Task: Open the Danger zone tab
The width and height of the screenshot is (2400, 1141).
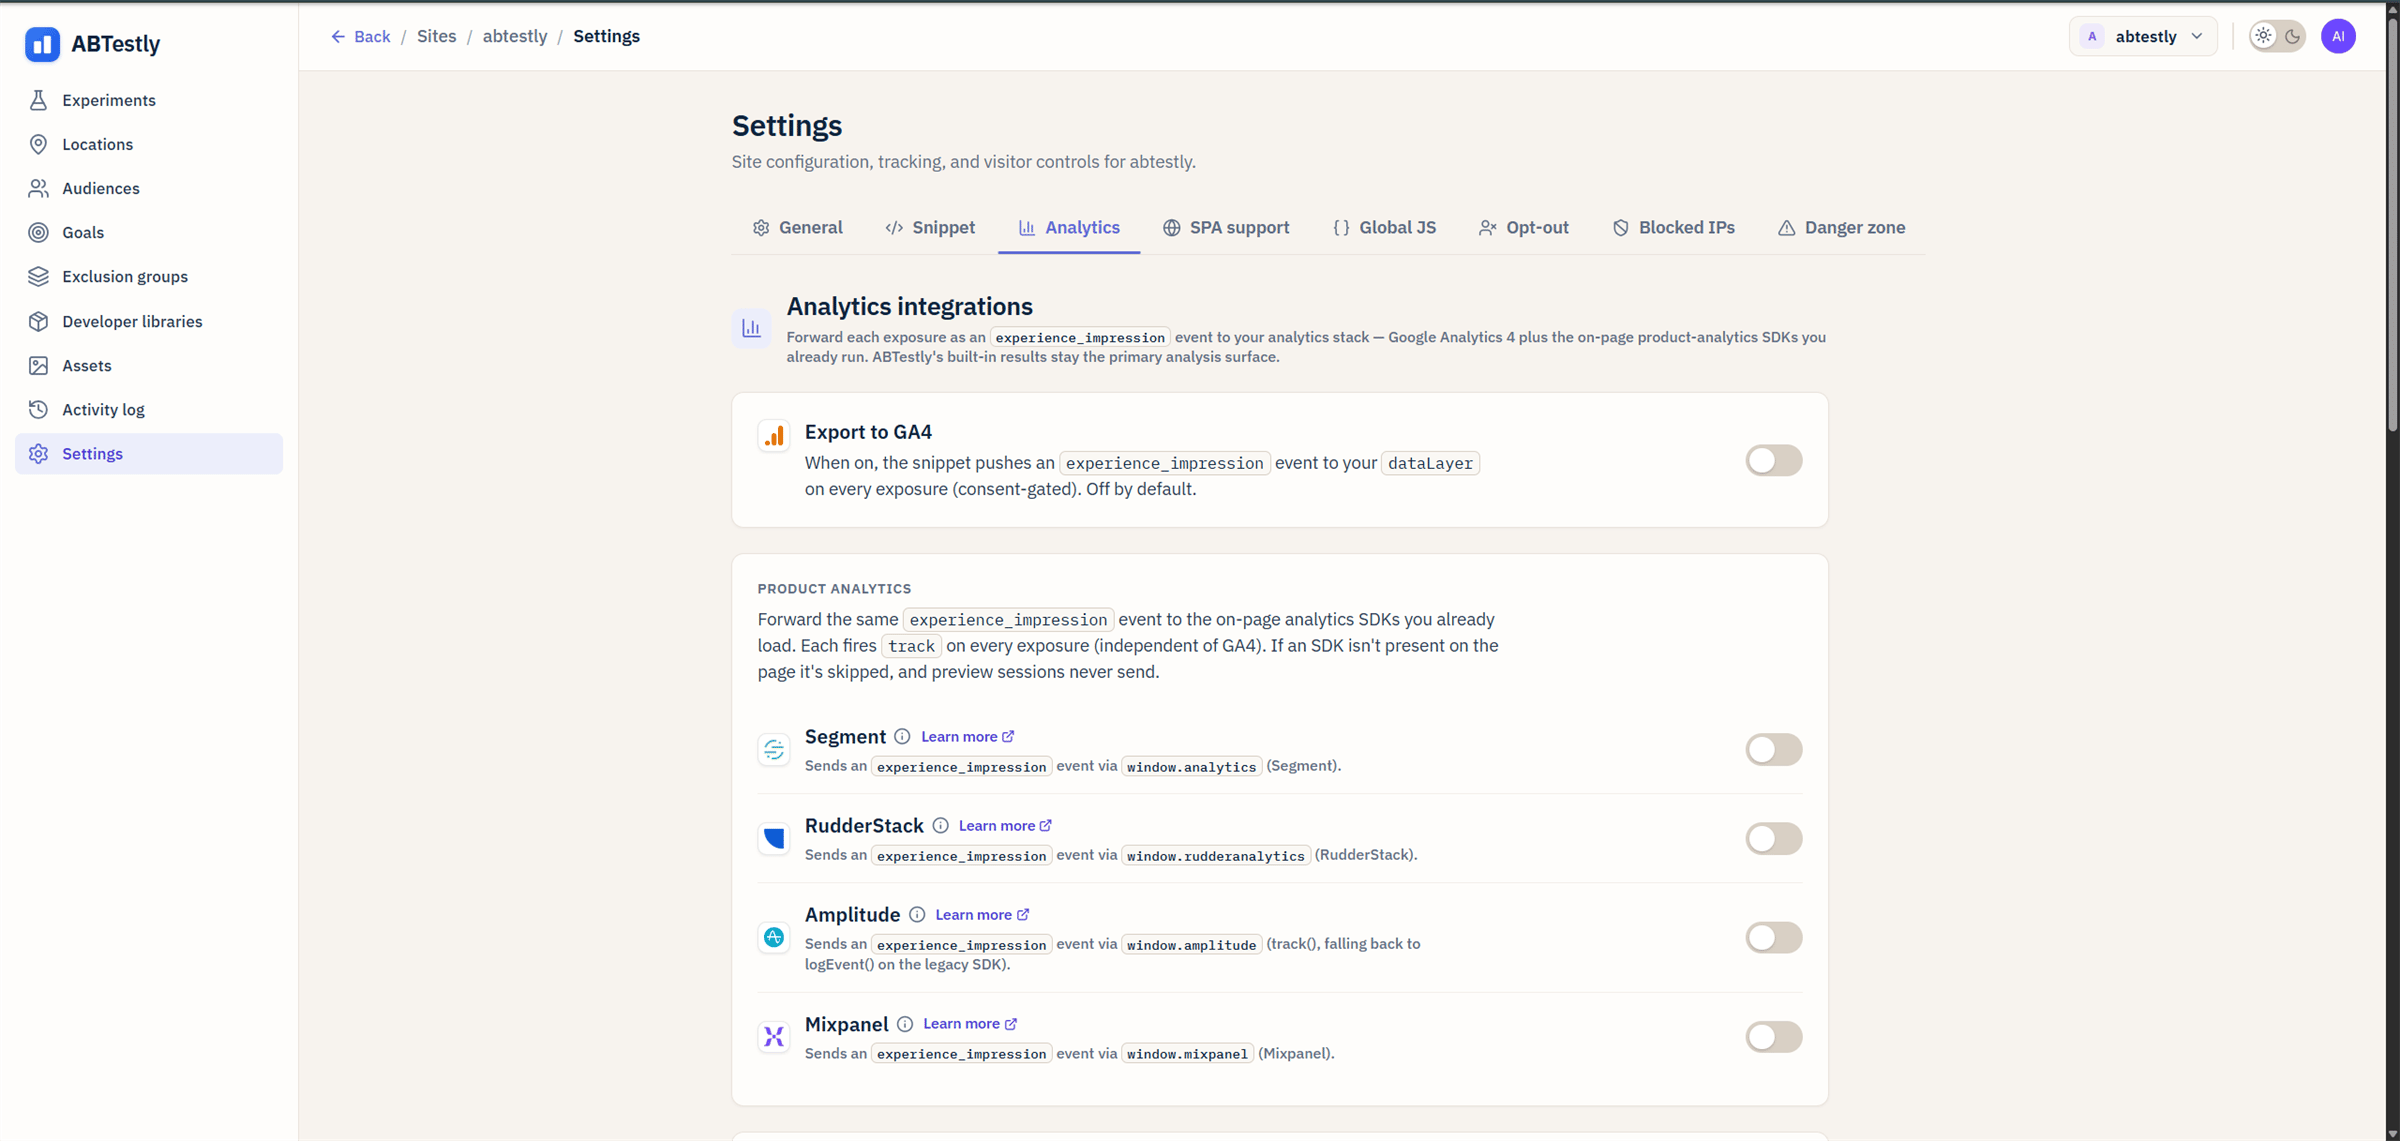Action: click(1841, 227)
